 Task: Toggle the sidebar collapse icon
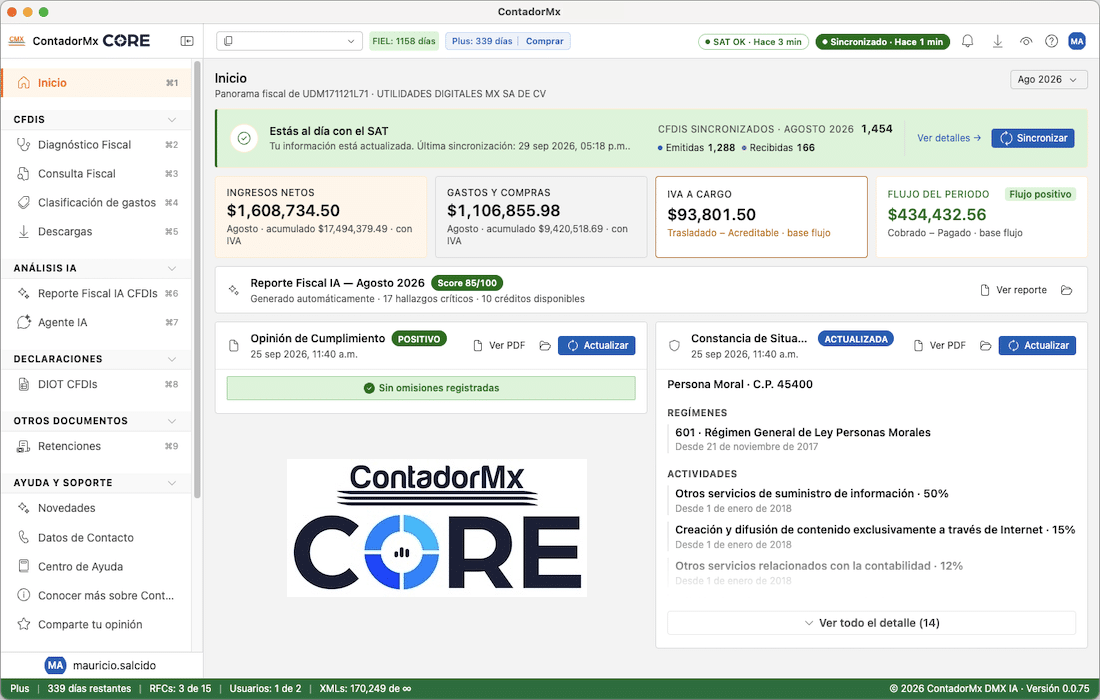(187, 41)
